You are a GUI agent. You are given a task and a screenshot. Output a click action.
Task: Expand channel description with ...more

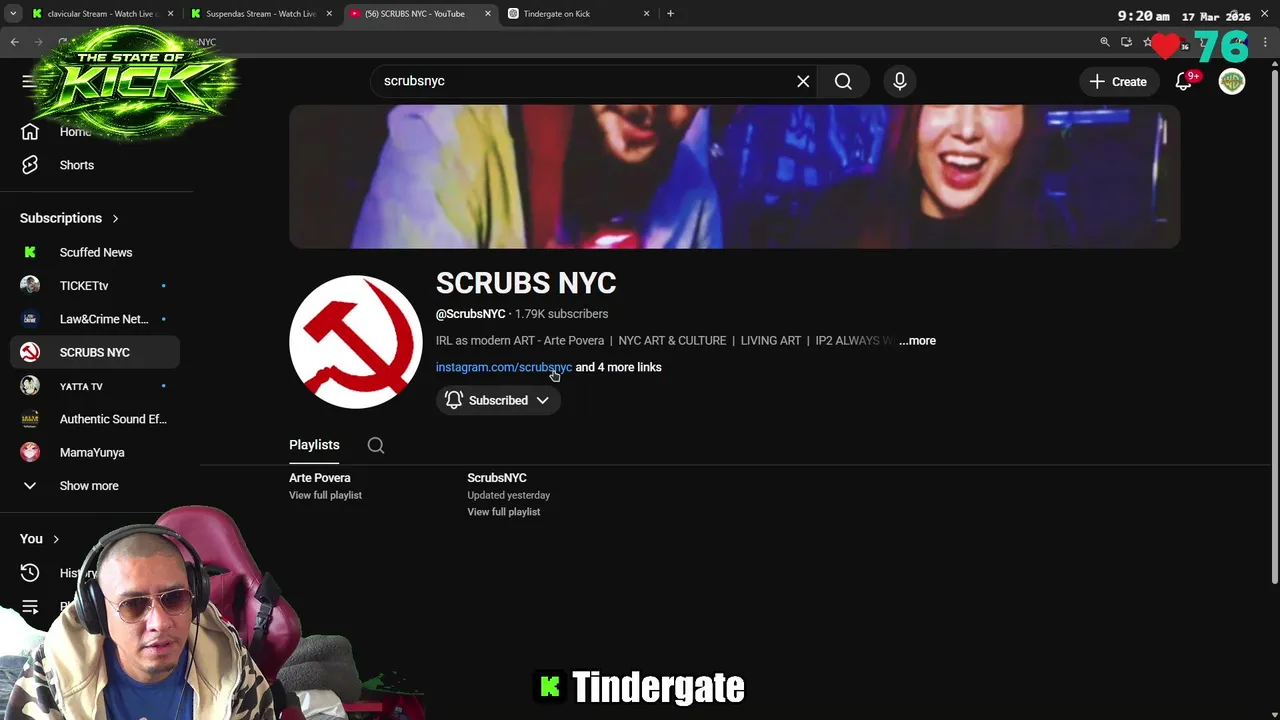917,341
